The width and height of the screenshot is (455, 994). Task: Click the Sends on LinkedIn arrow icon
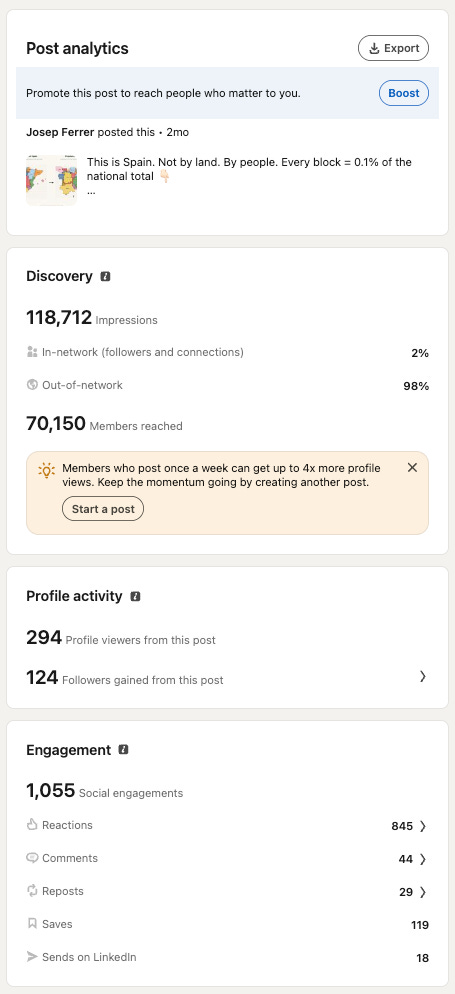pyautogui.click(x=32, y=957)
